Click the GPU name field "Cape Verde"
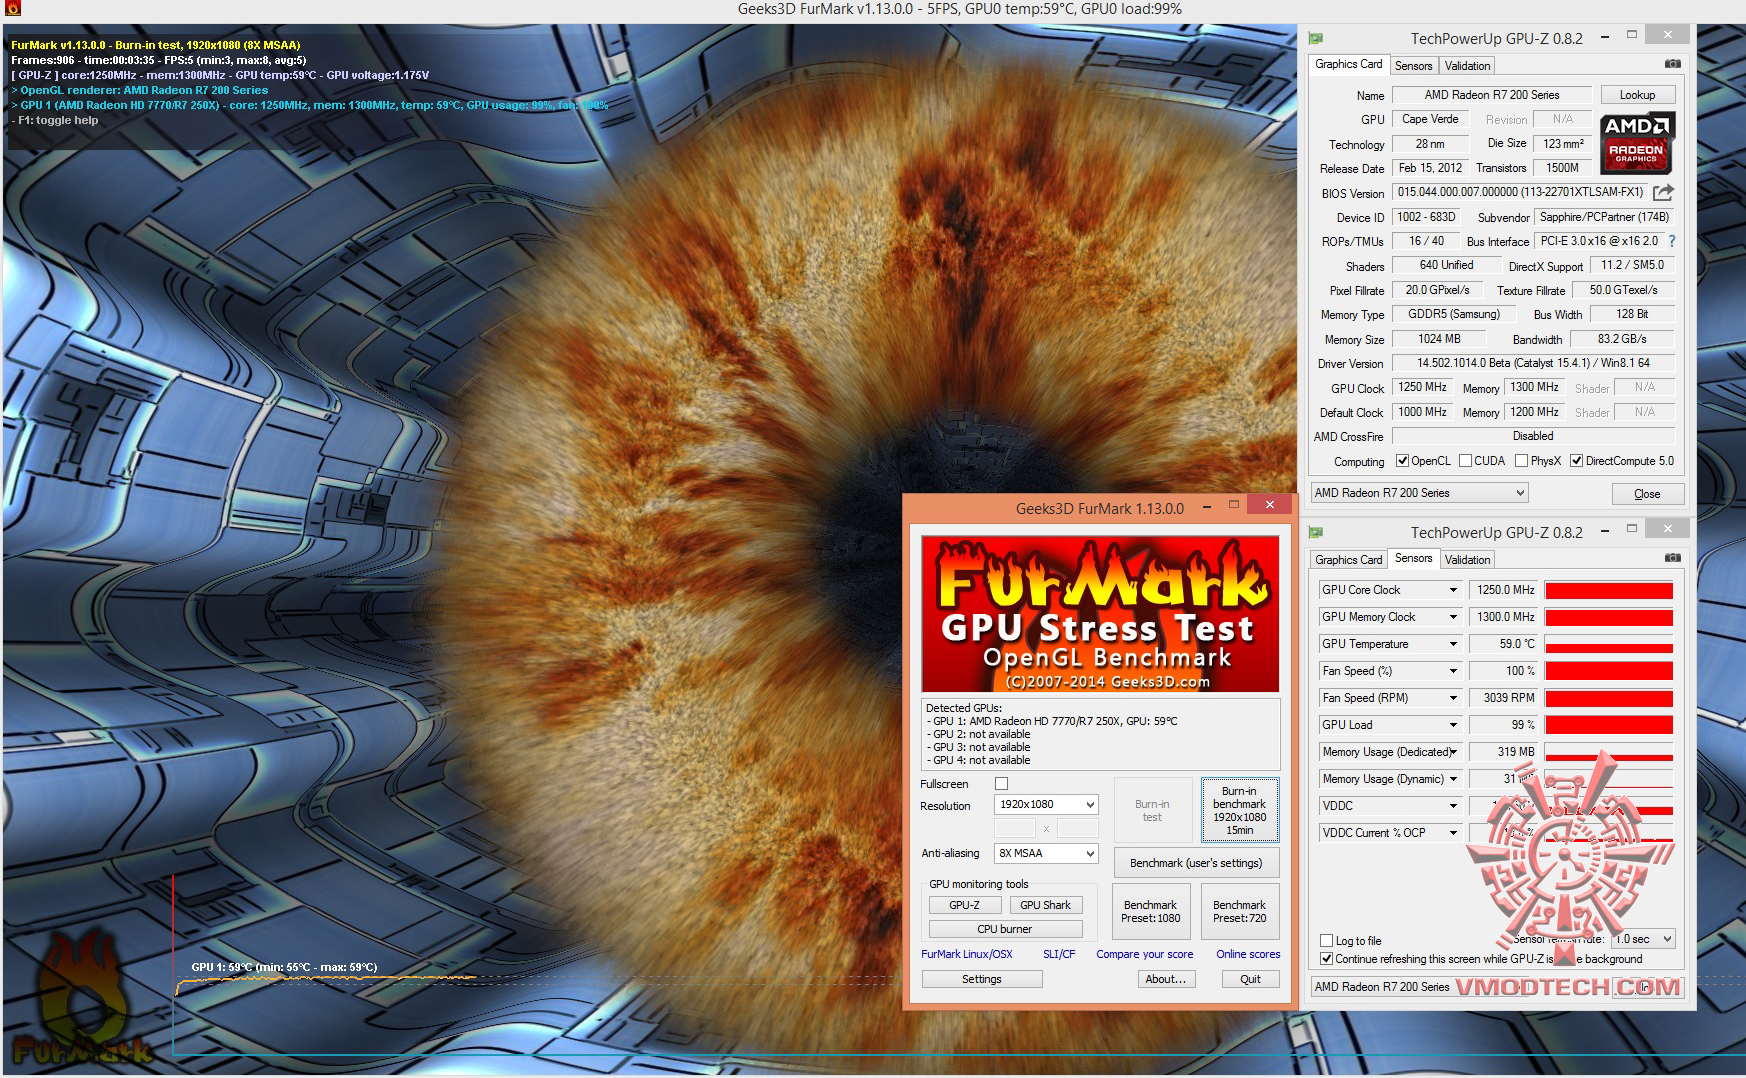1746x1078 pixels. click(x=1430, y=119)
